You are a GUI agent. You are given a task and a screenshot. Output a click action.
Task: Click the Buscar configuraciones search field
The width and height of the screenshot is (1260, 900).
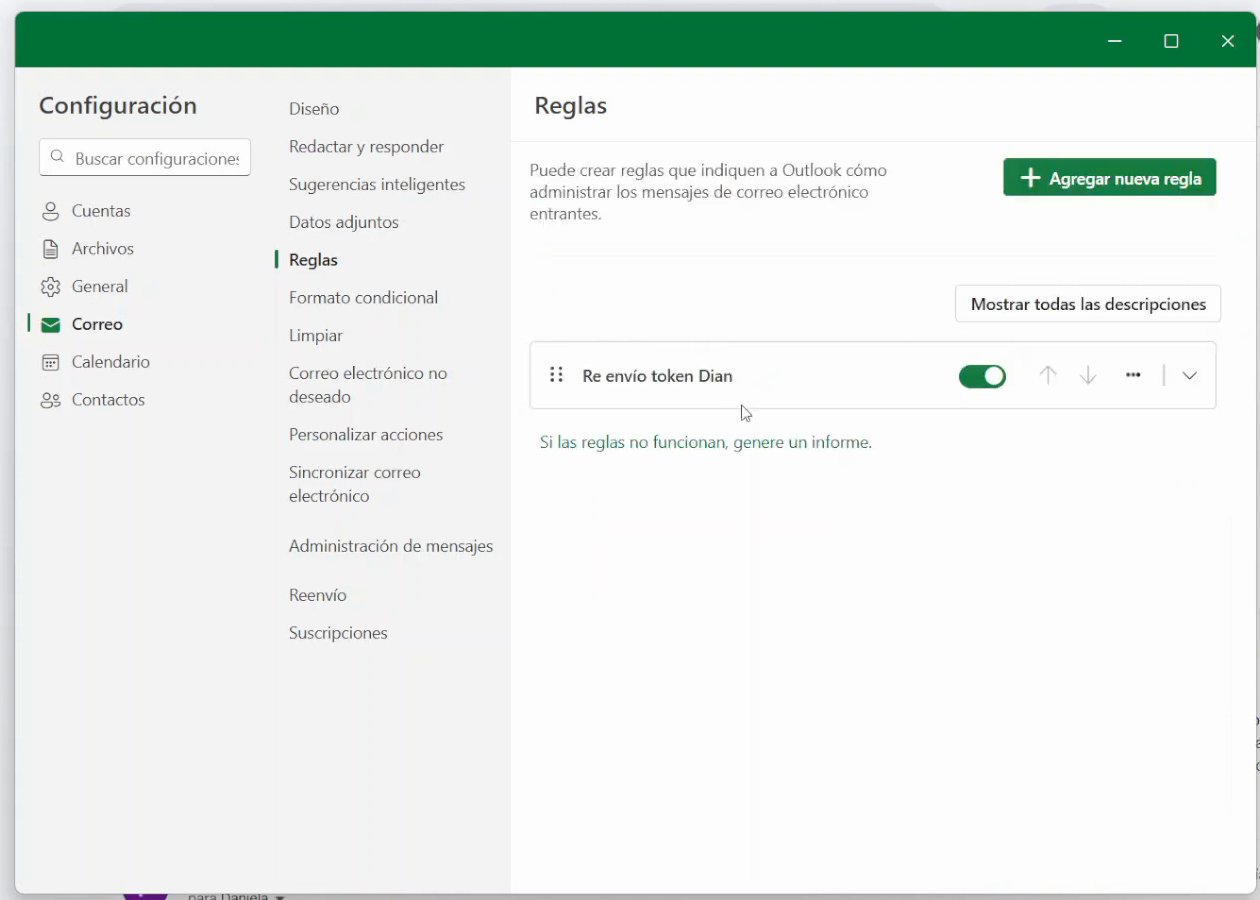145,158
